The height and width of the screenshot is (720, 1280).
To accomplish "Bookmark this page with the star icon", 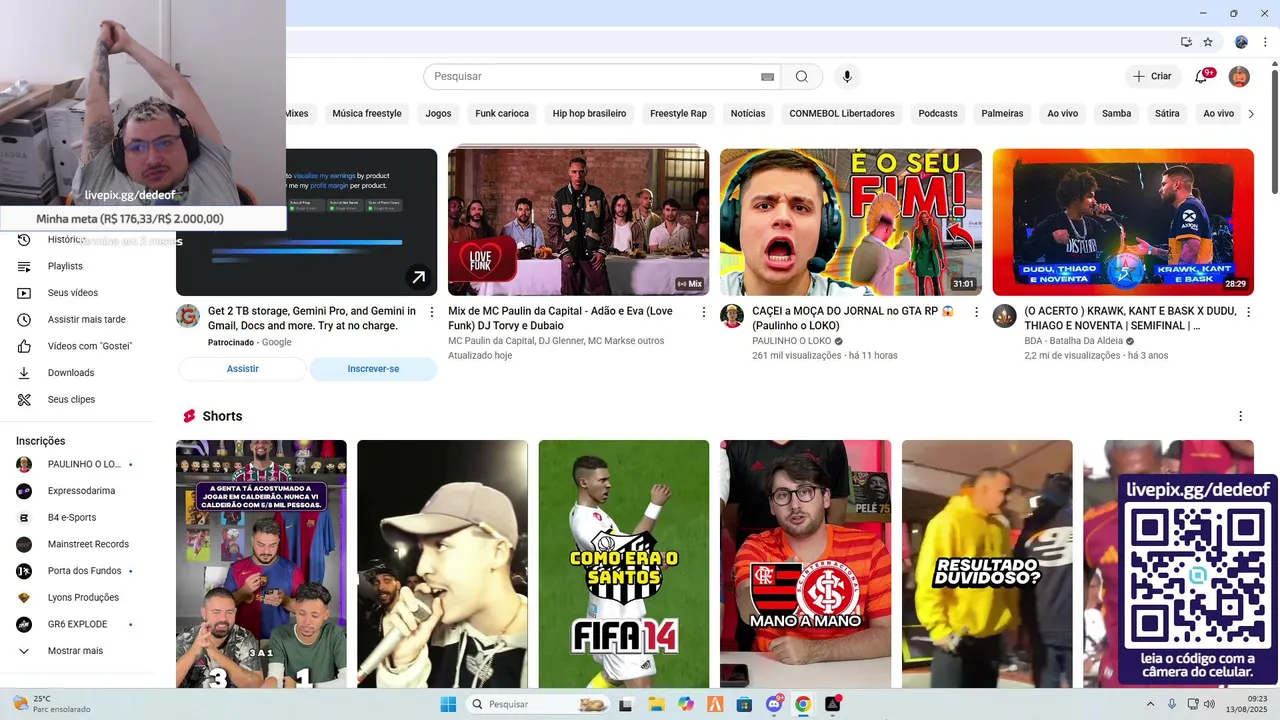I will (1208, 42).
